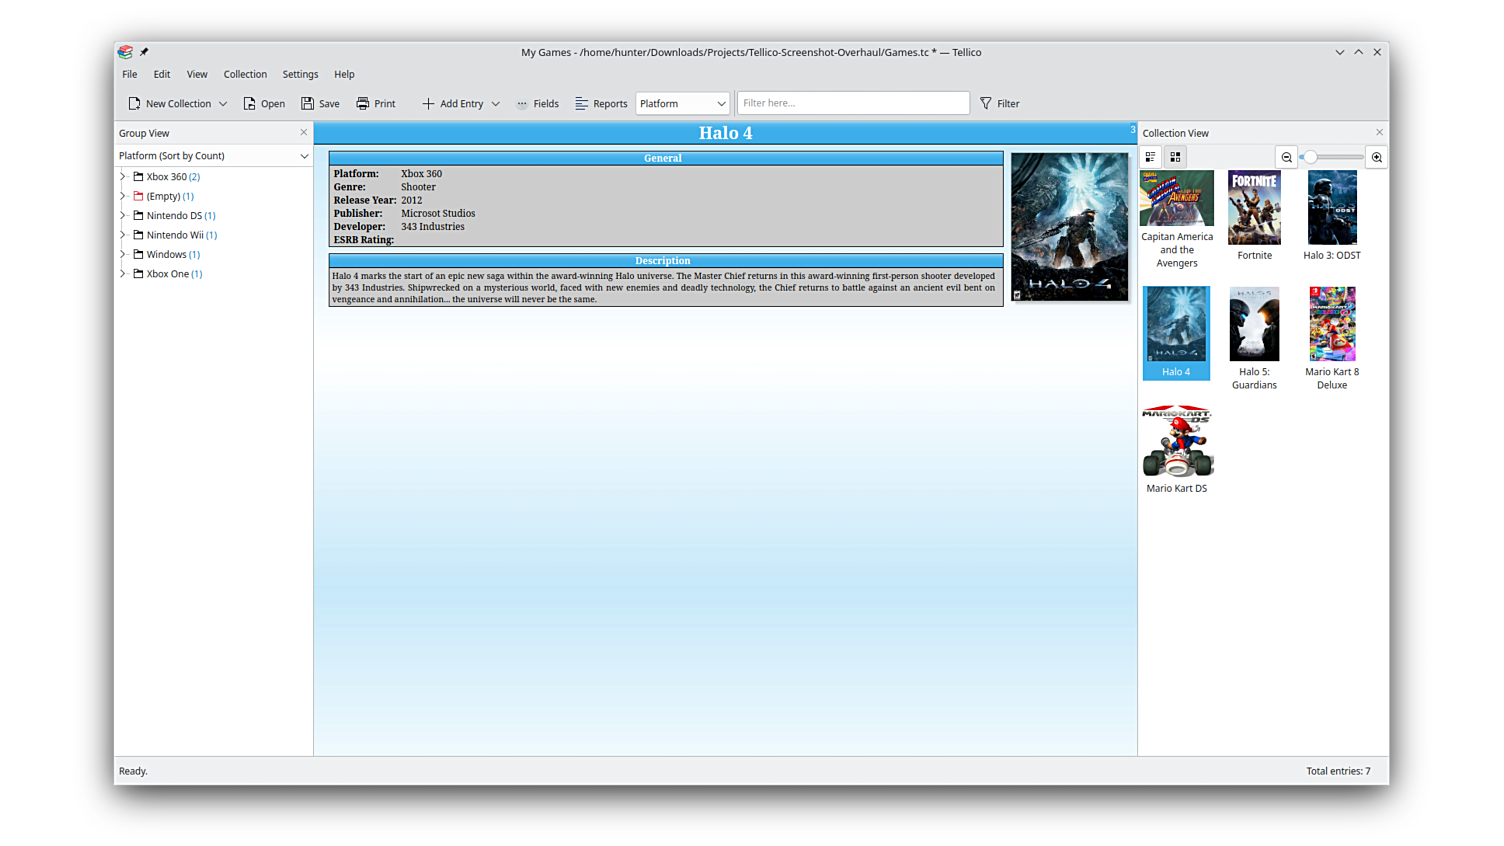Select the Nintendo DS group
1504x846 pixels.
(x=174, y=216)
